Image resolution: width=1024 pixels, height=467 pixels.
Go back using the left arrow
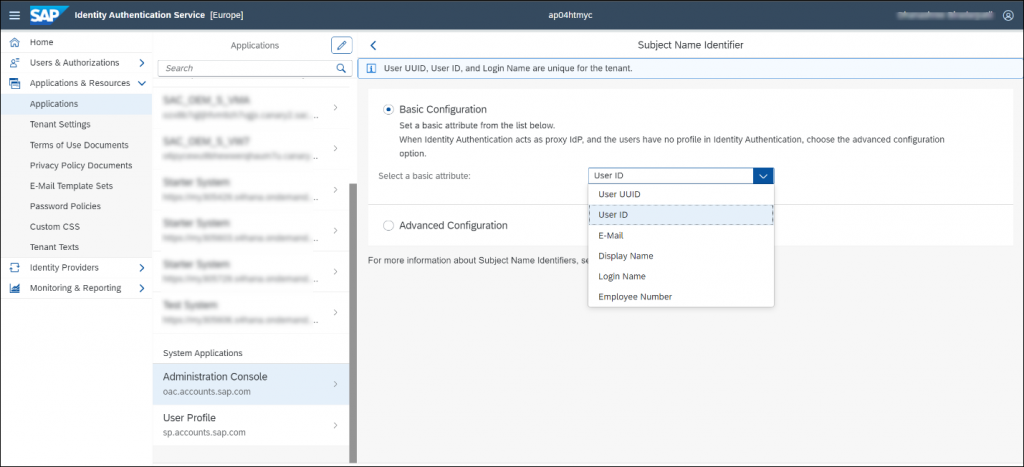point(373,46)
